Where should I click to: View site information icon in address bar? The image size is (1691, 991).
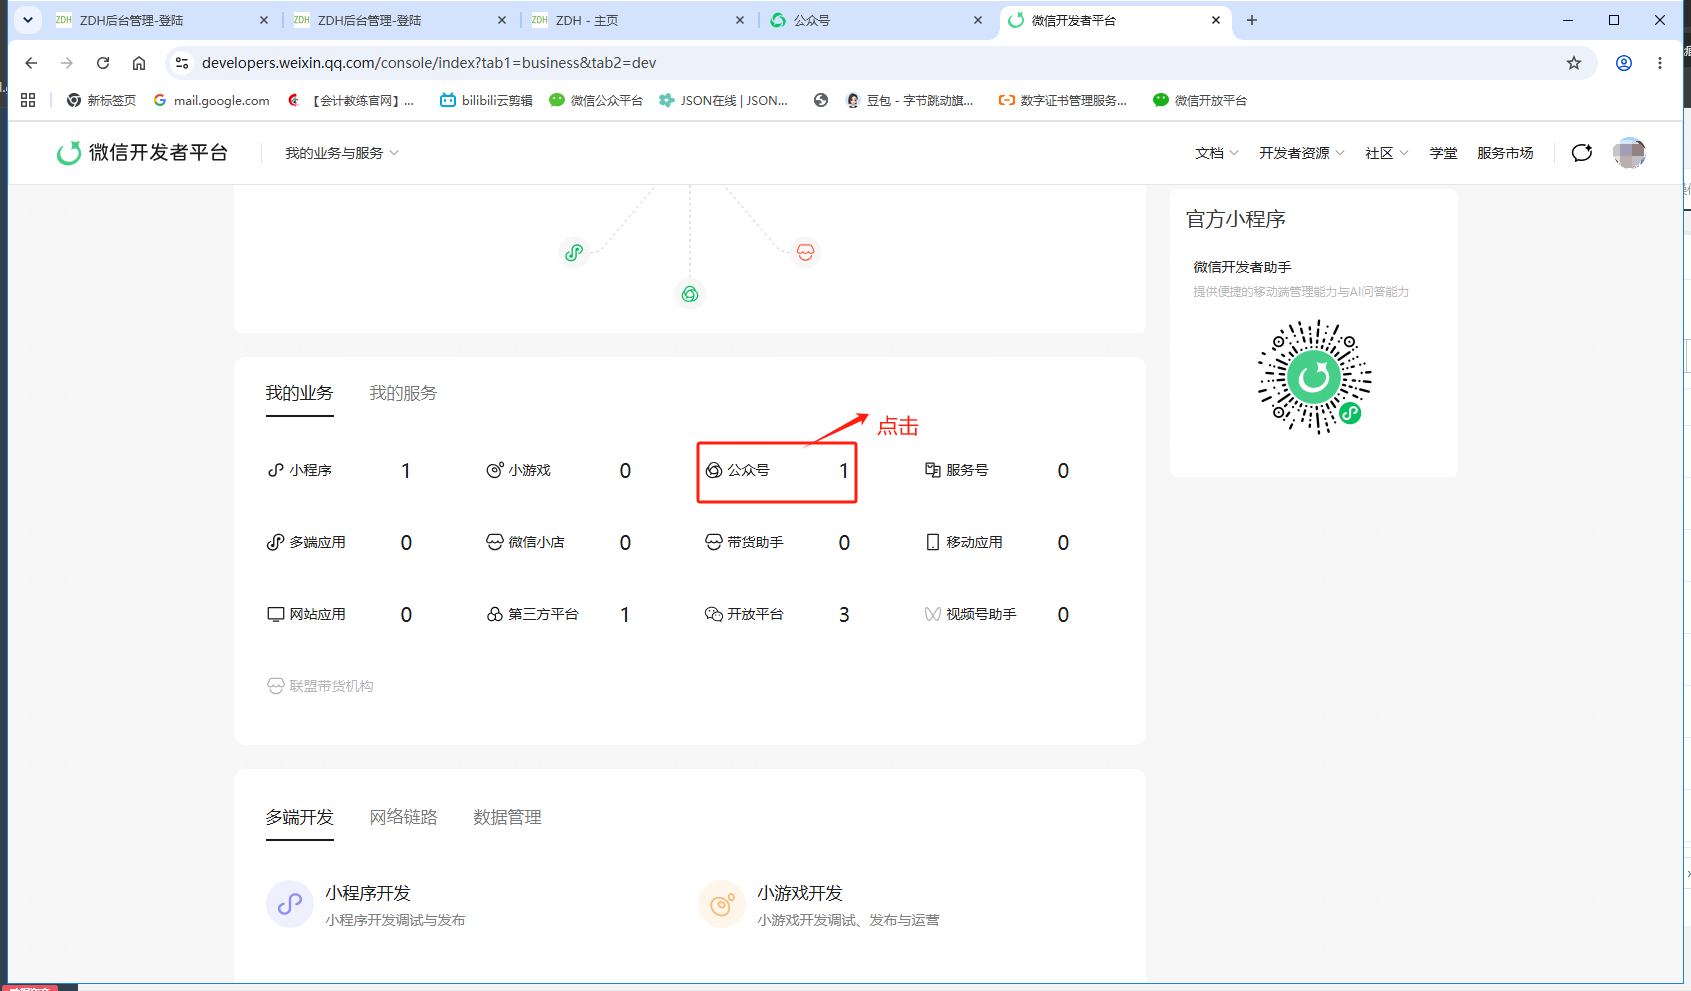point(182,63)
